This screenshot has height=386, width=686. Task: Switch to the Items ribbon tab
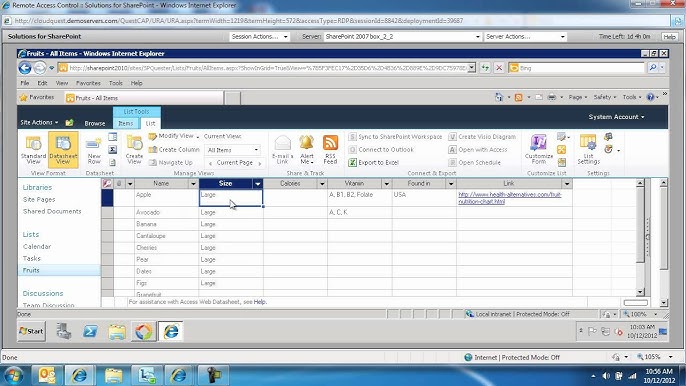point(126,123)
